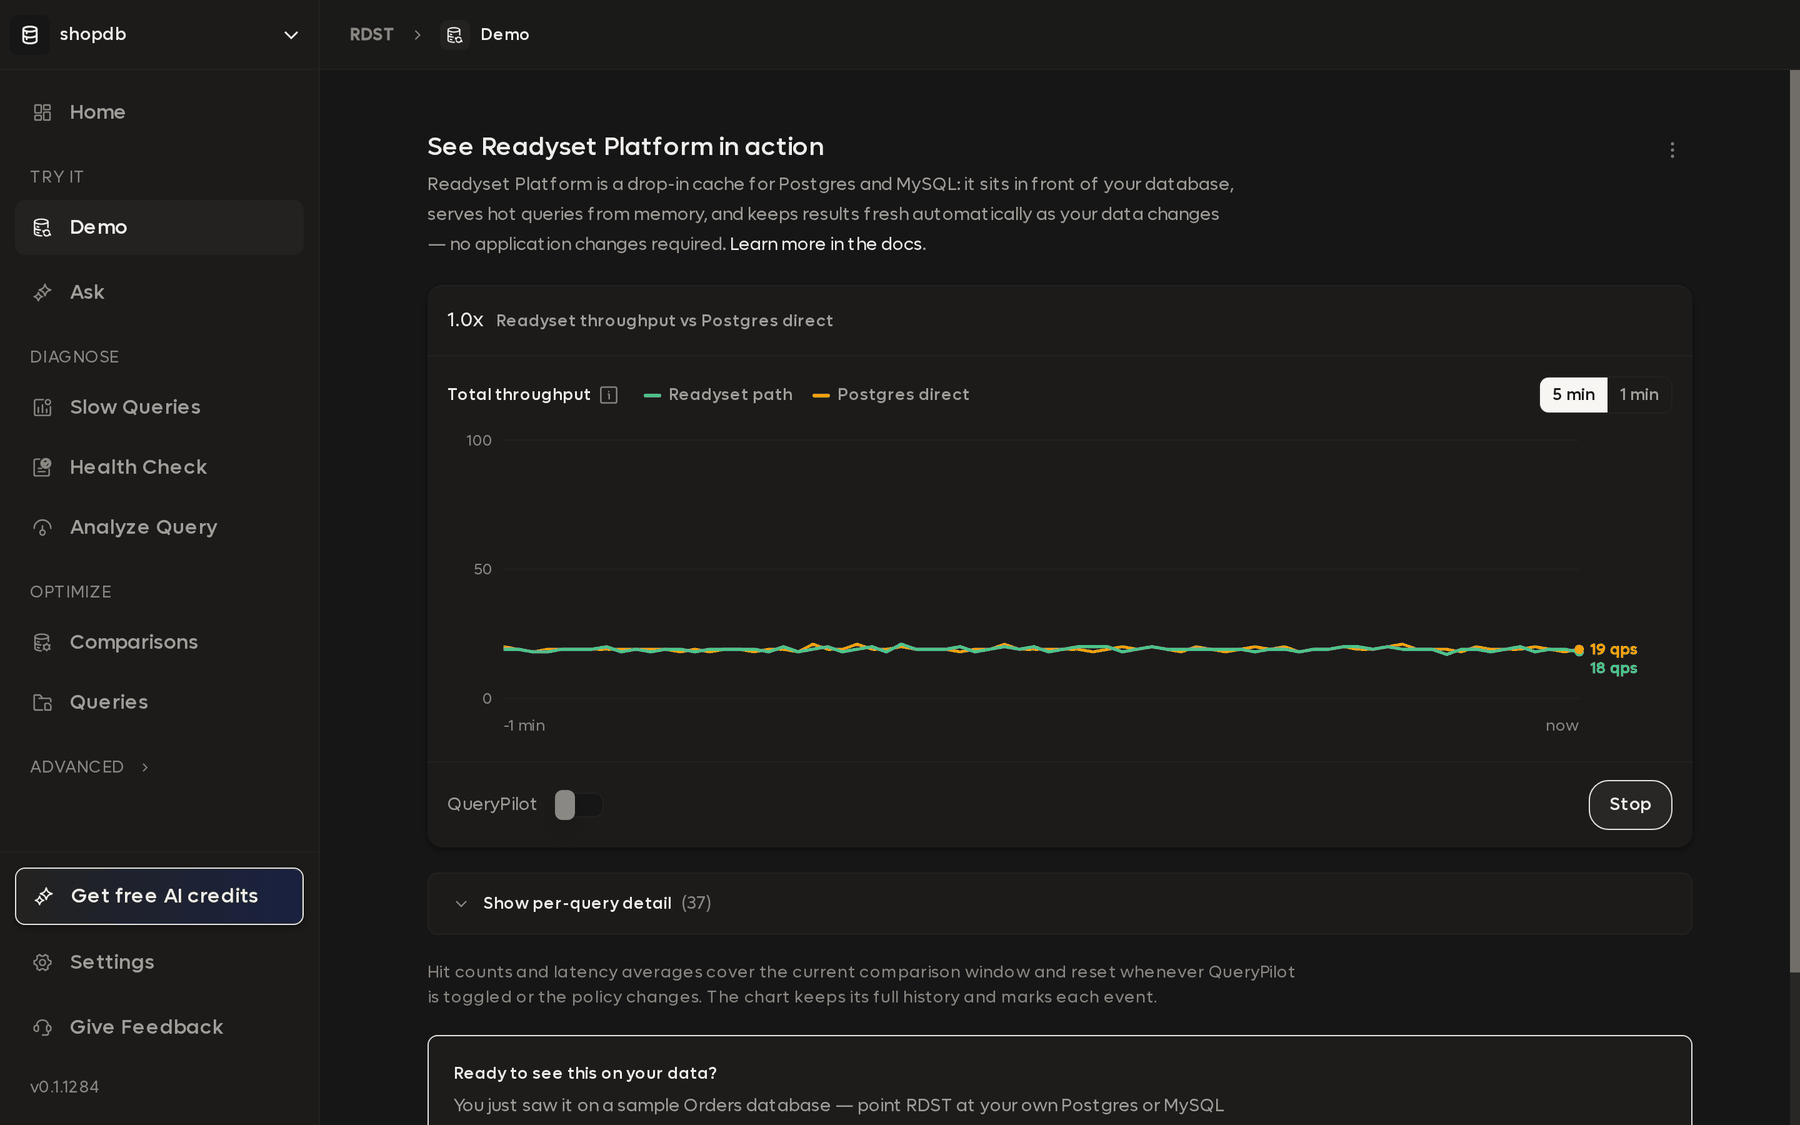
Task: Click the Give Feedback headset icon
Action: 42,1028
